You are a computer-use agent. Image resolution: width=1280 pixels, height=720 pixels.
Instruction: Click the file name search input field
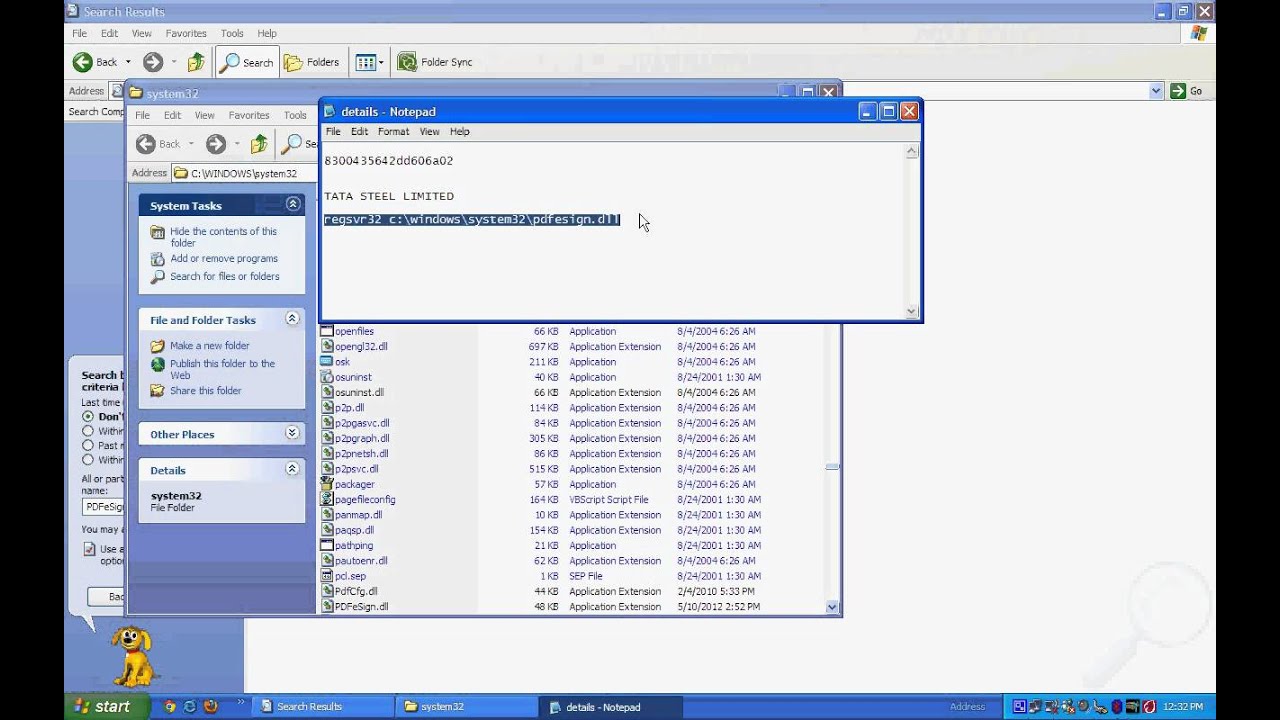point(103,507)
